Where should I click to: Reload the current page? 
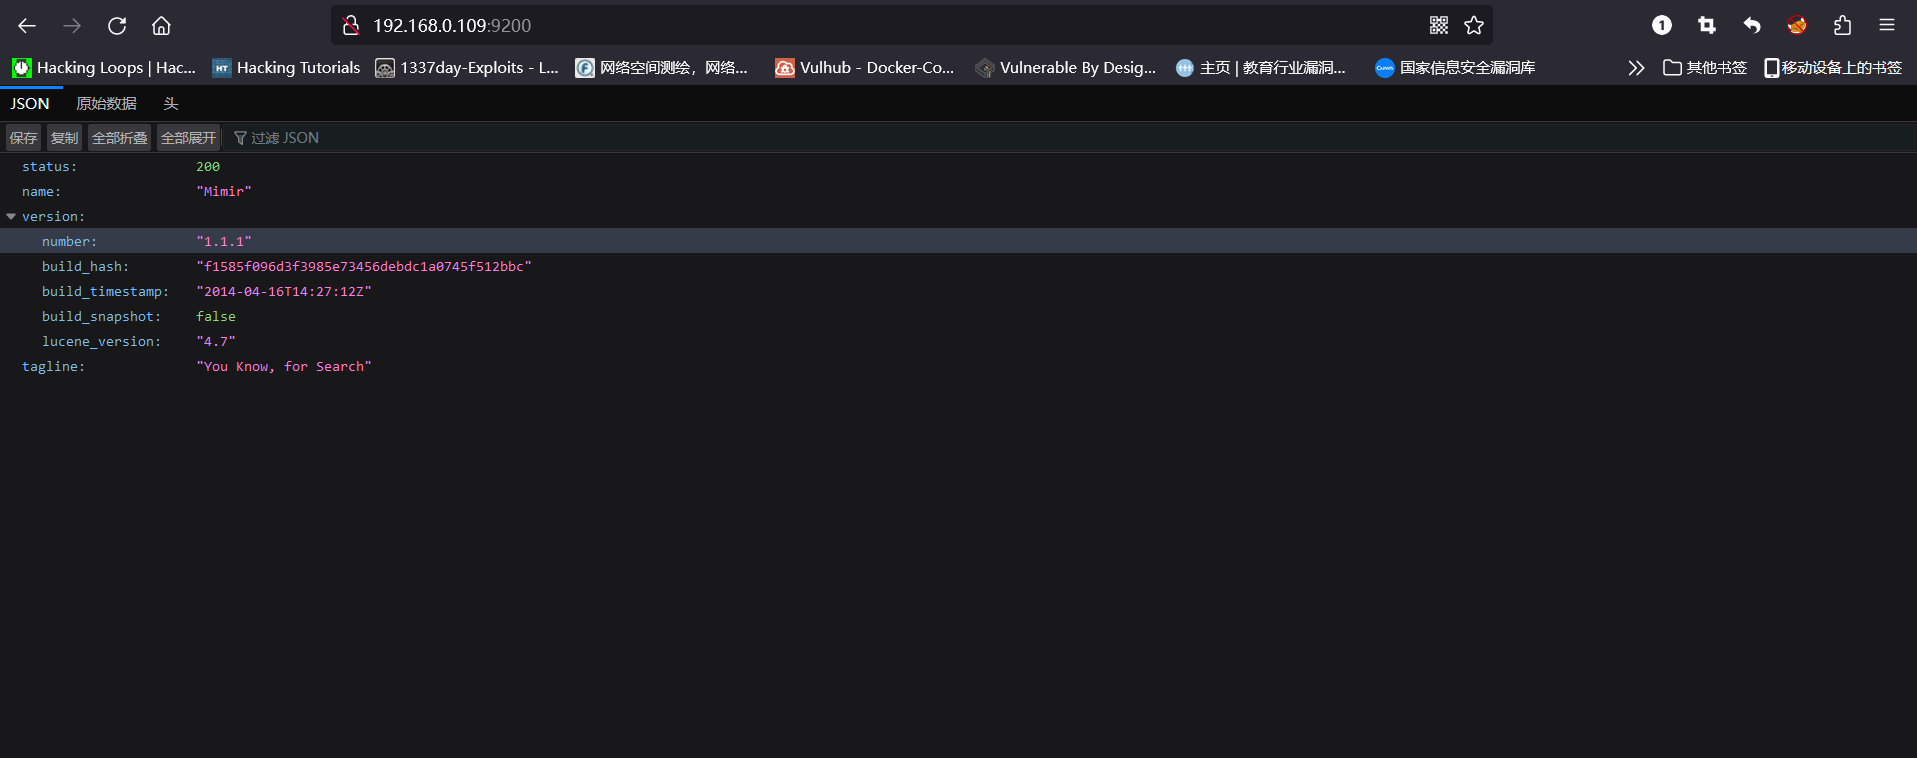[117, 26]
